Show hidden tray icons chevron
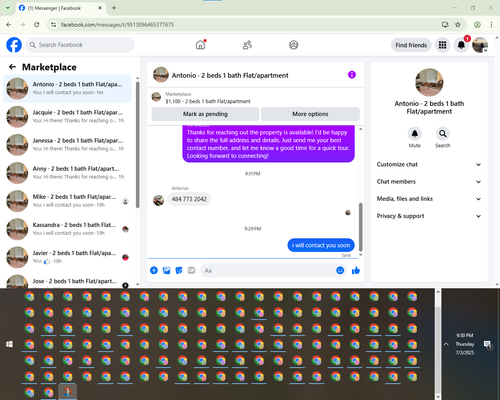Screen dimensions: 500x400 pyautogui.click(x=446, y=344)
